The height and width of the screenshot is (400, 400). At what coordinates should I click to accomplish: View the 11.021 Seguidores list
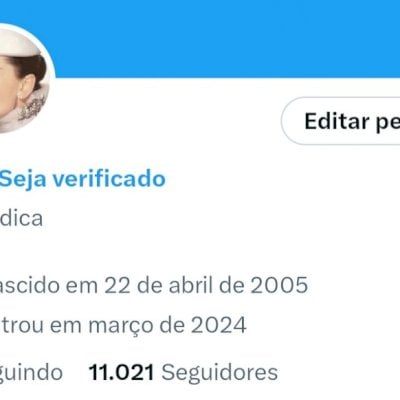pyautogui.click(x=183, y=372)
